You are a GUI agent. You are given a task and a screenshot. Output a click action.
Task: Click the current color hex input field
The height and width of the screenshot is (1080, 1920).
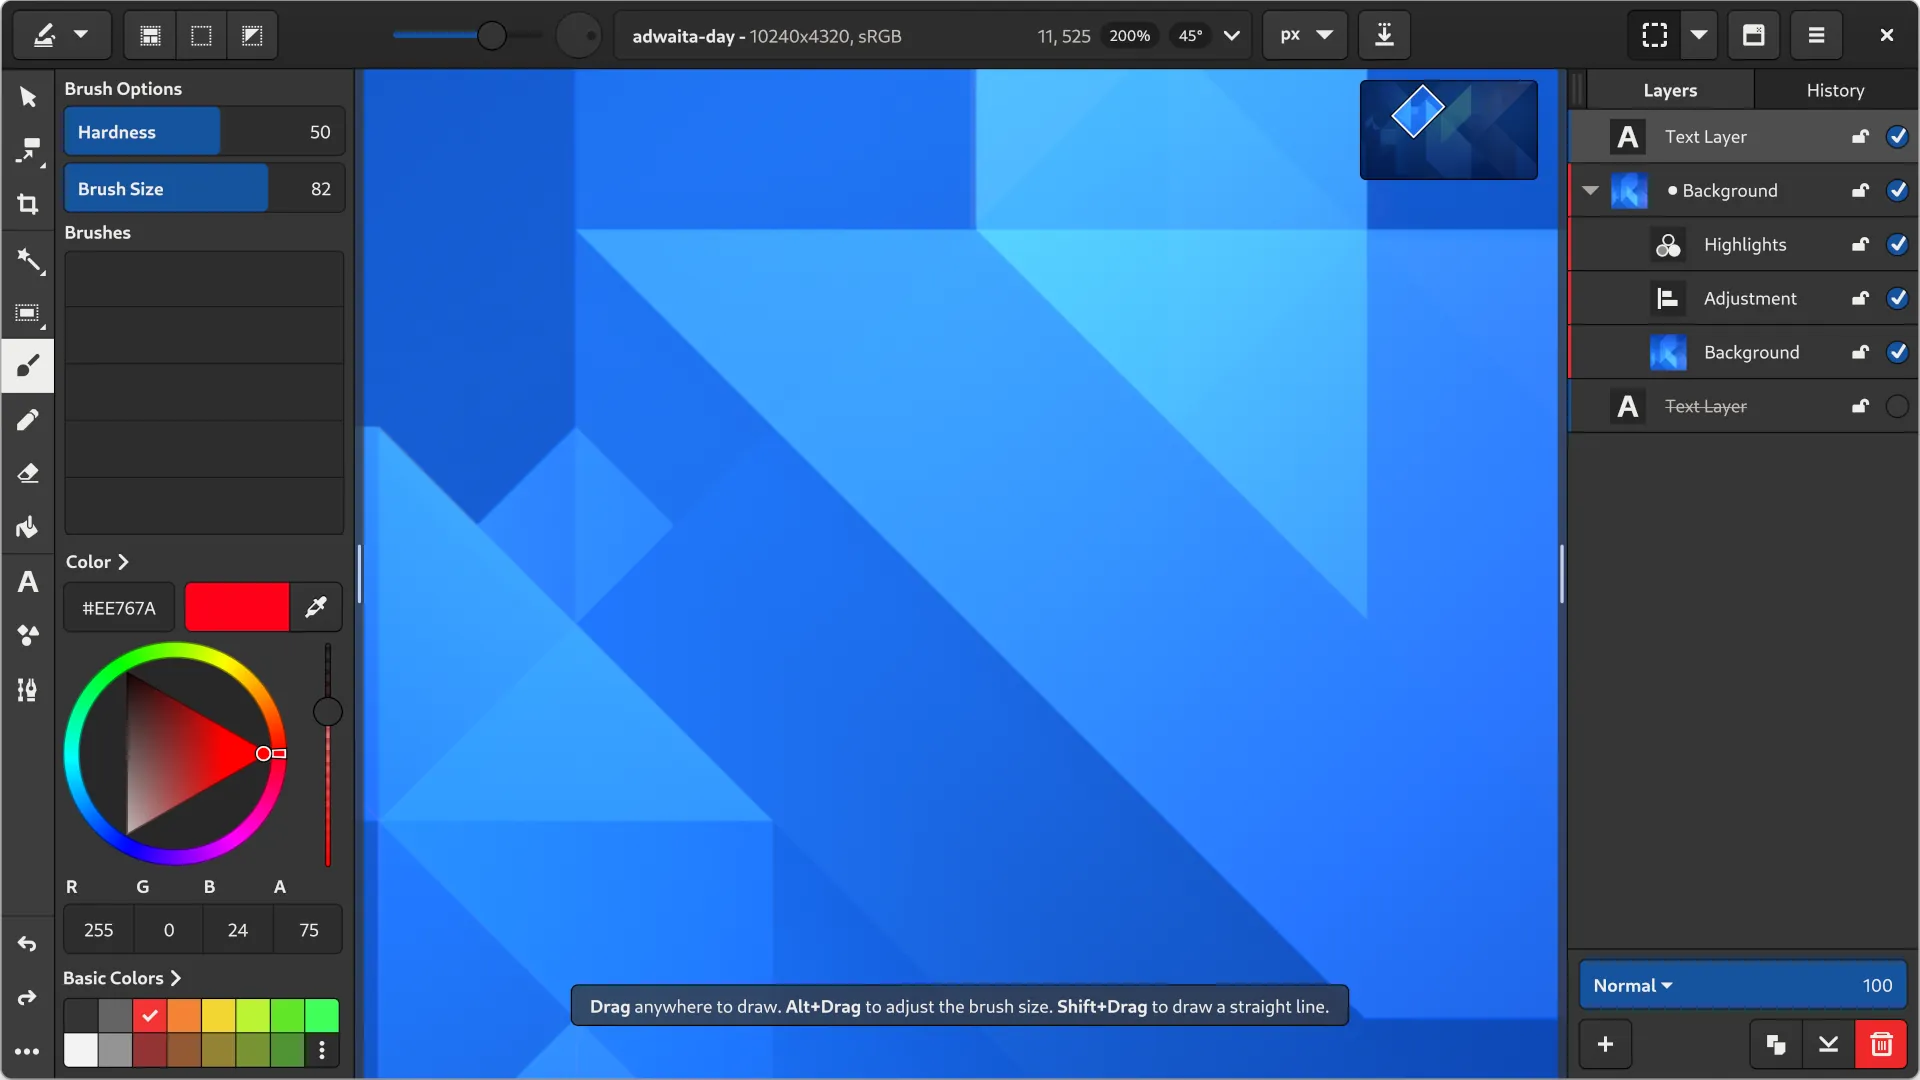120,608
